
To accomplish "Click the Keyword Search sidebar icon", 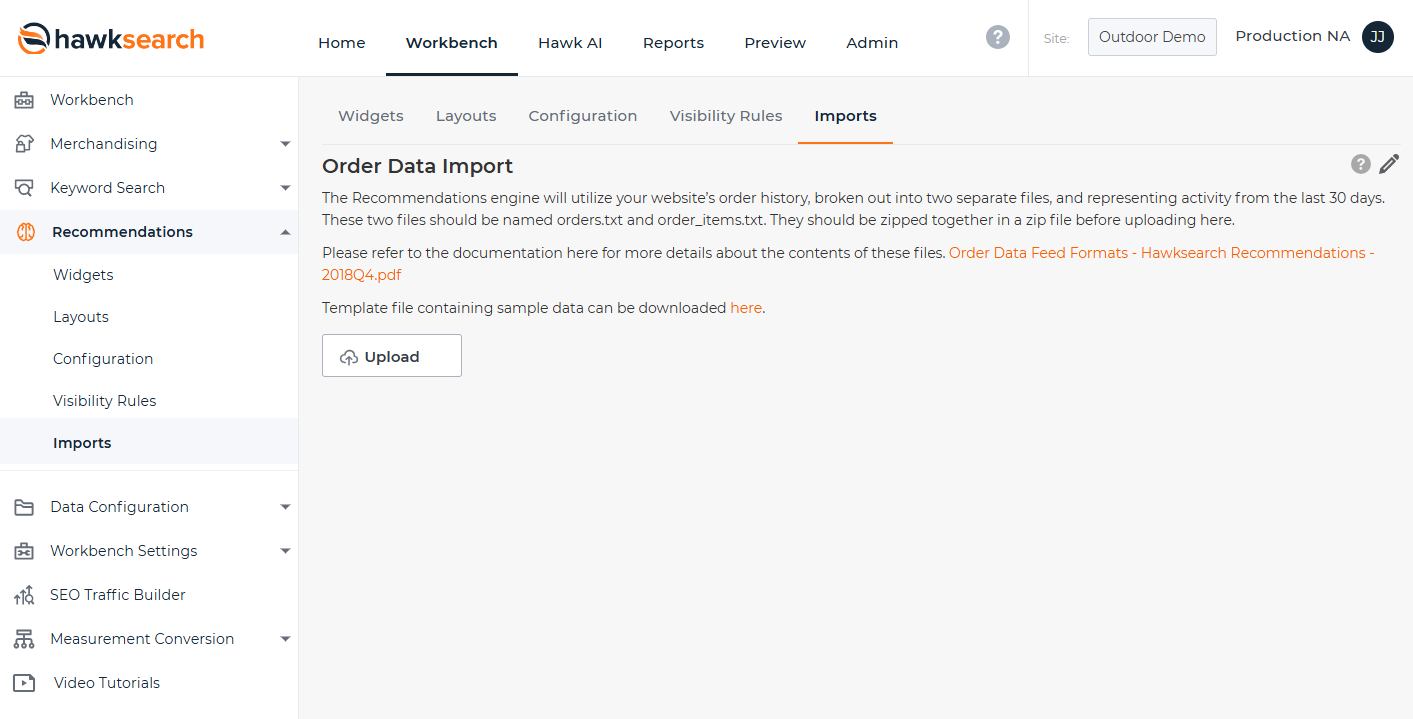I will coord(24,188).
